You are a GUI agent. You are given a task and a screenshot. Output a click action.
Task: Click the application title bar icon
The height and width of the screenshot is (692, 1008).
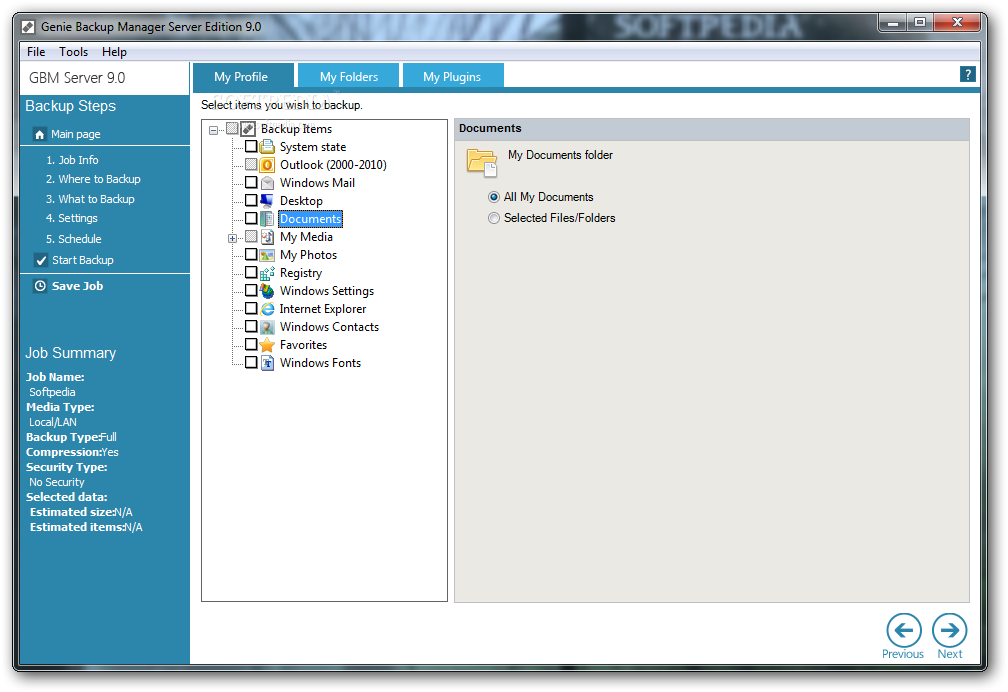[28, 27]
